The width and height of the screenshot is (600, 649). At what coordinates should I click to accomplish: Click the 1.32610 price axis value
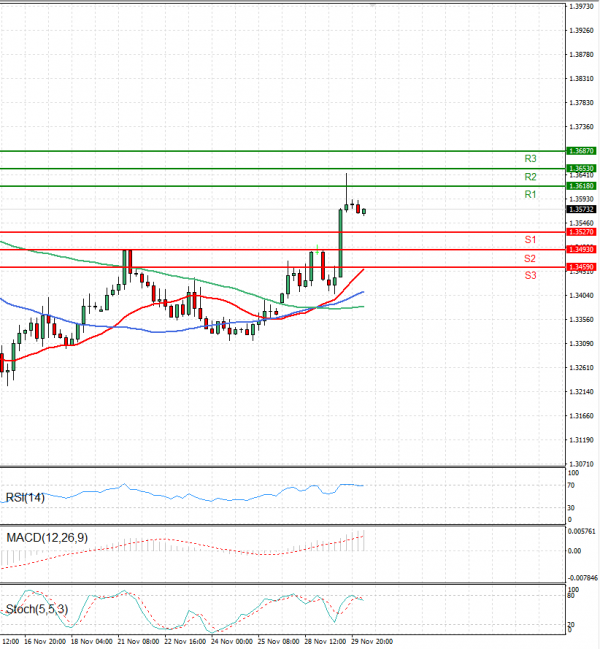[x=581, y=368]
